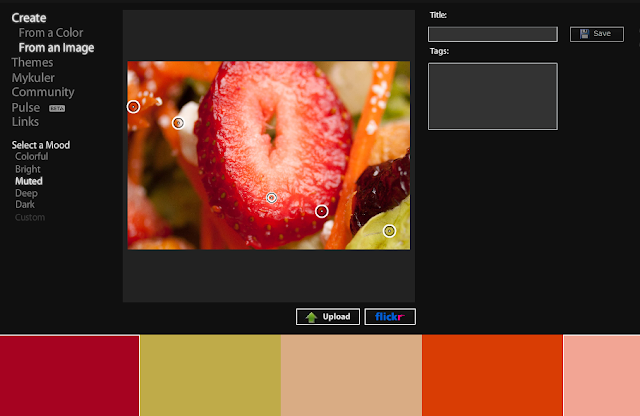
Task: Select the color picker marker on the pink strawberry center
Action: click(271, 198)
